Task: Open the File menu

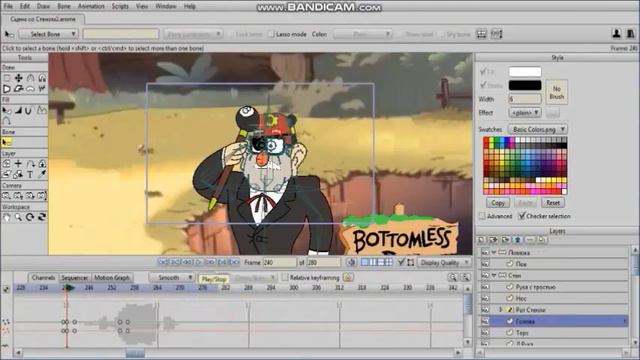Action: (x=8, y=6)
